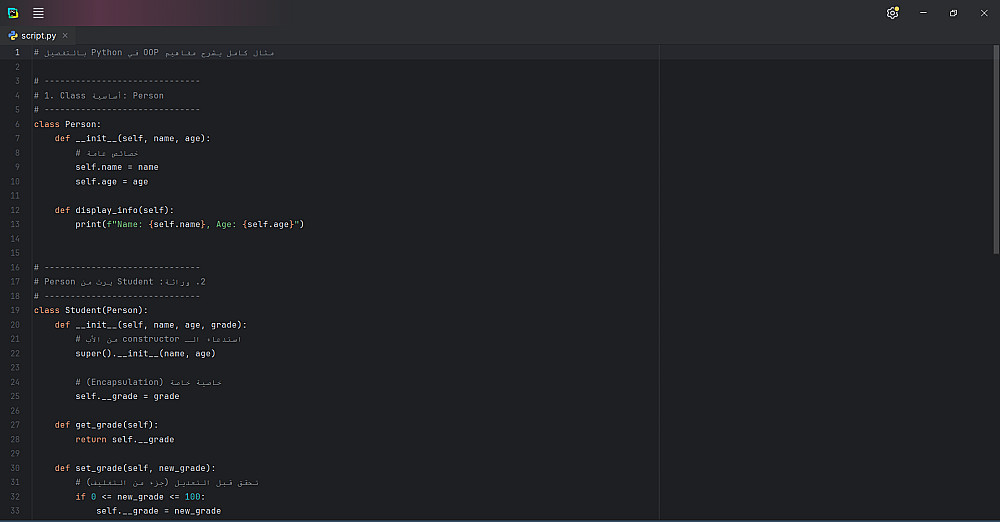Click the 'super().__init__(name, age)' call
This screenshot has width=1000, height=522.
pos(145,353)
